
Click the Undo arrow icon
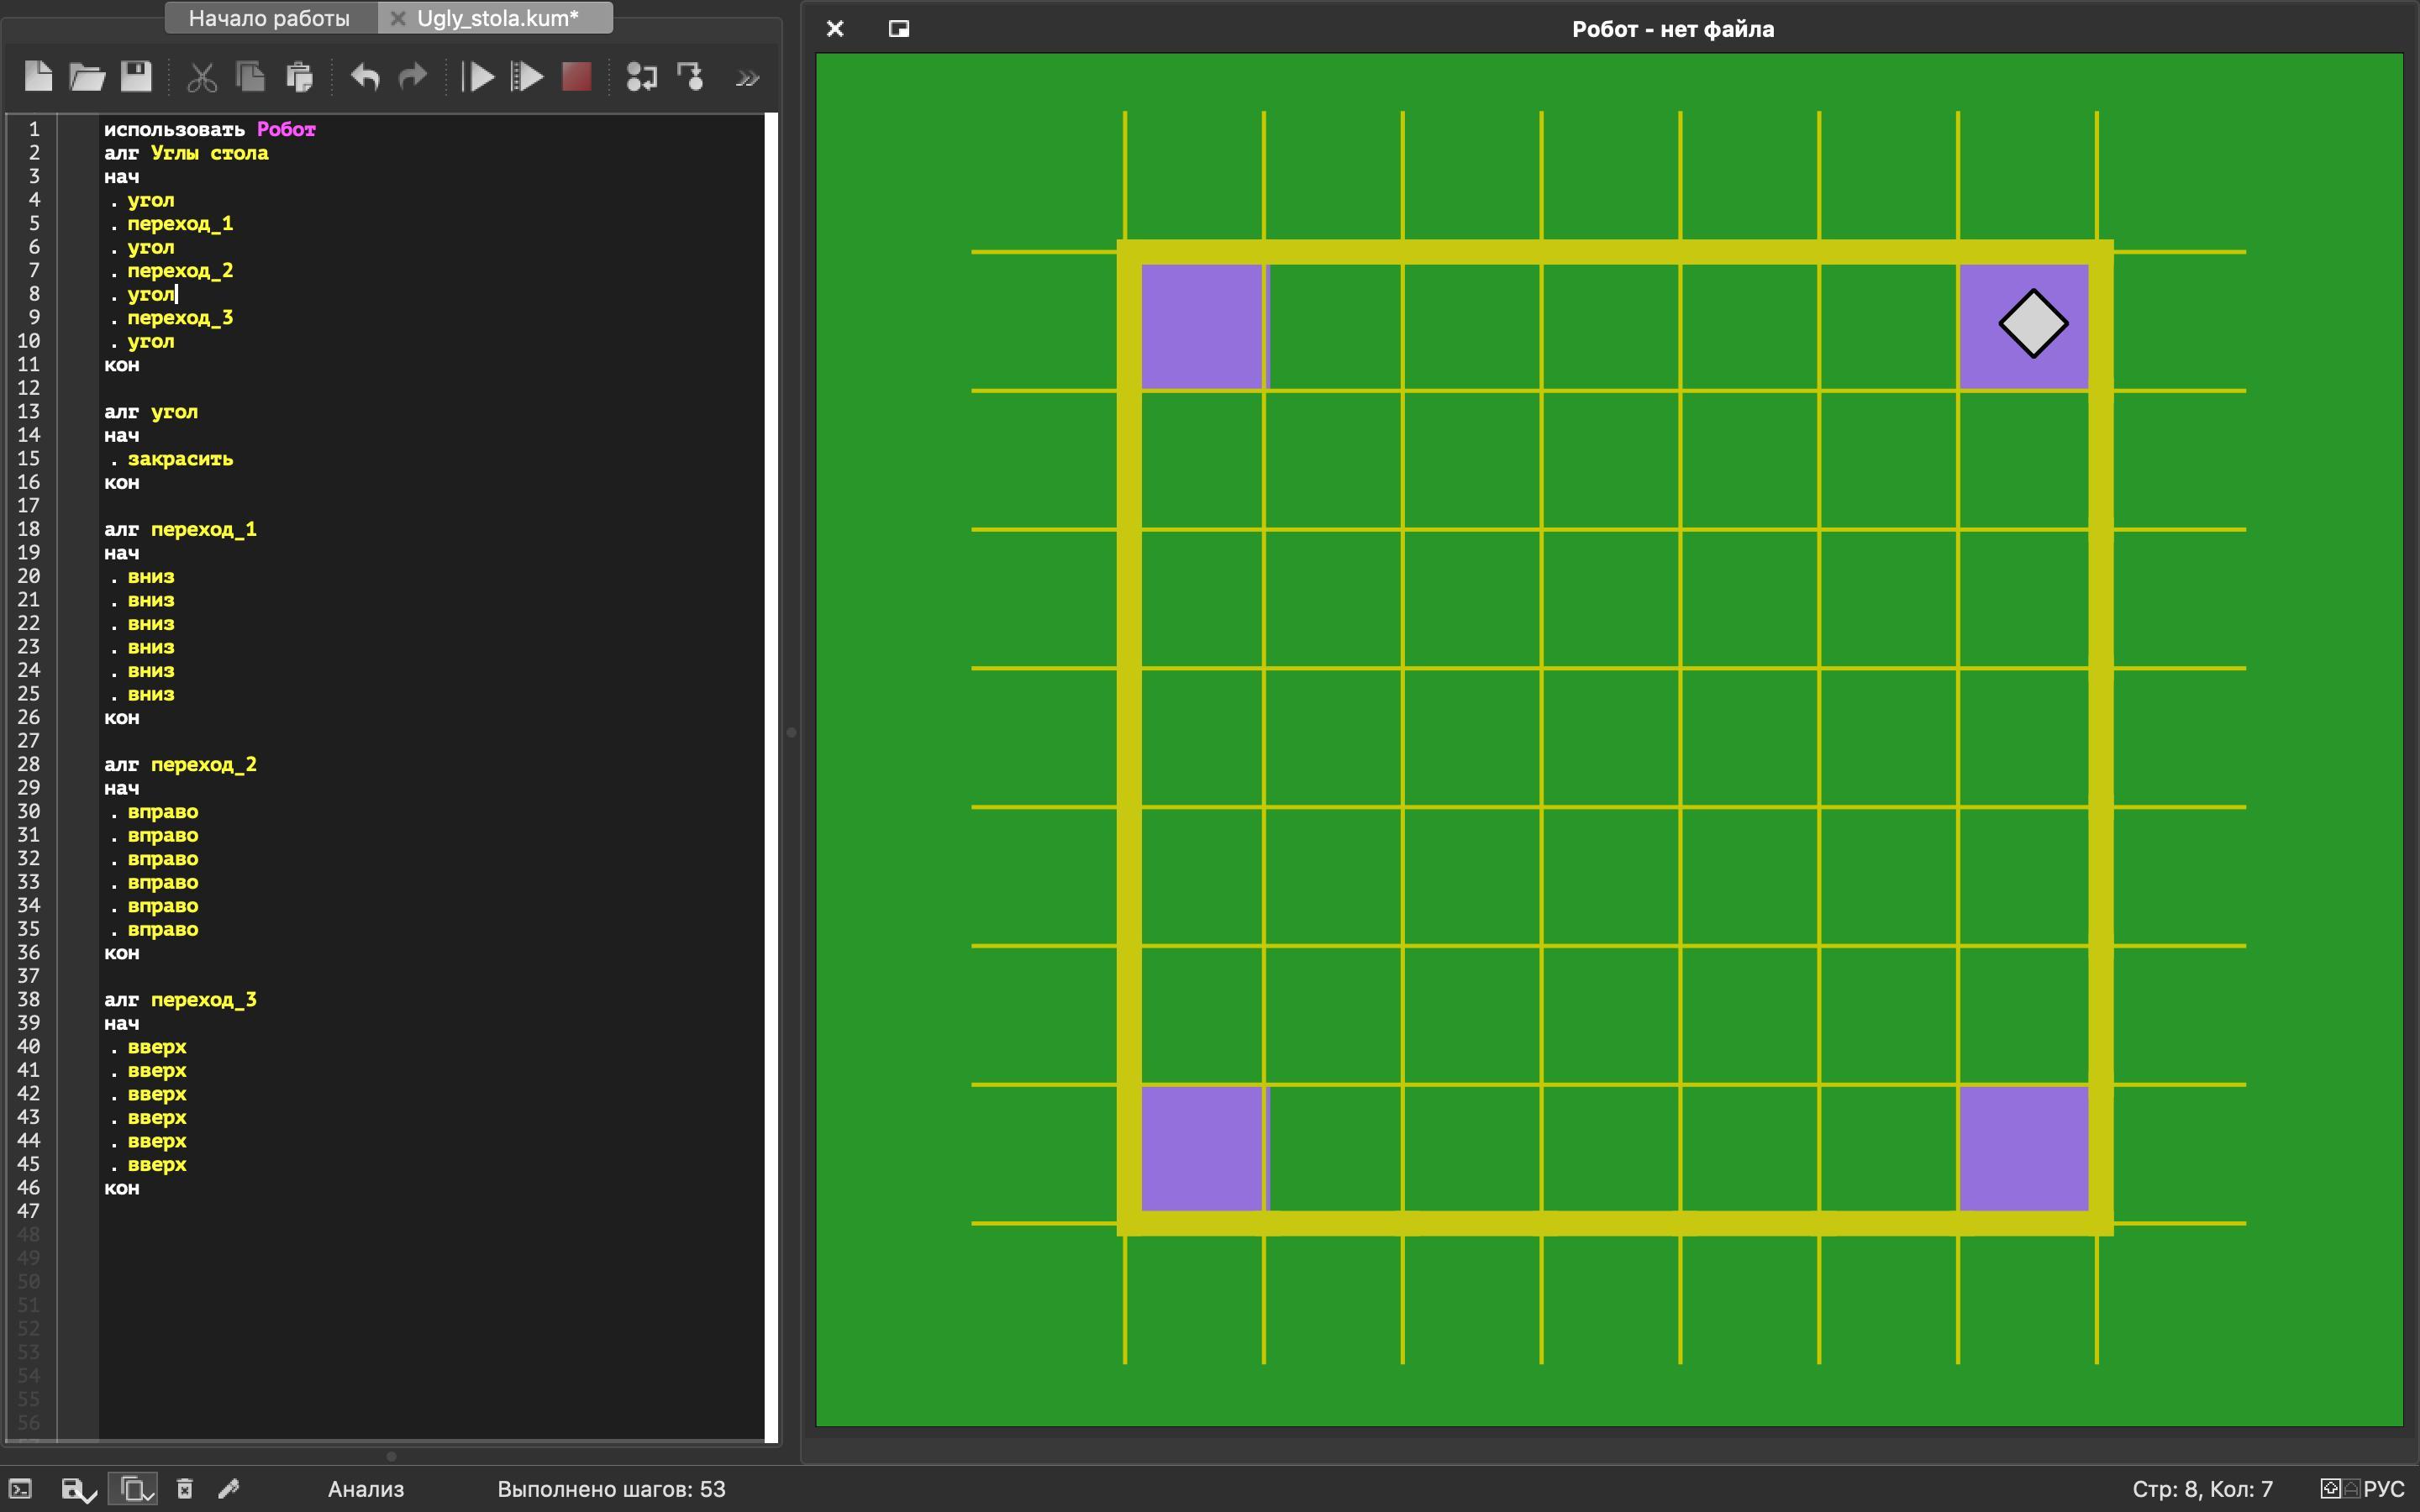[365, 77]
